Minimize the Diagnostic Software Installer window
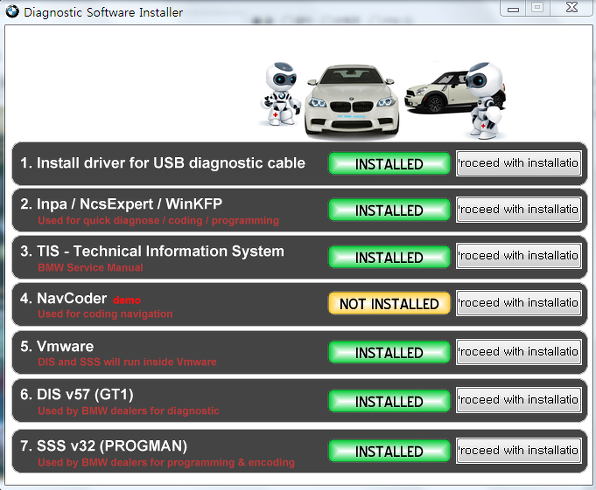The image size is (596, 490). click(513, 8)
